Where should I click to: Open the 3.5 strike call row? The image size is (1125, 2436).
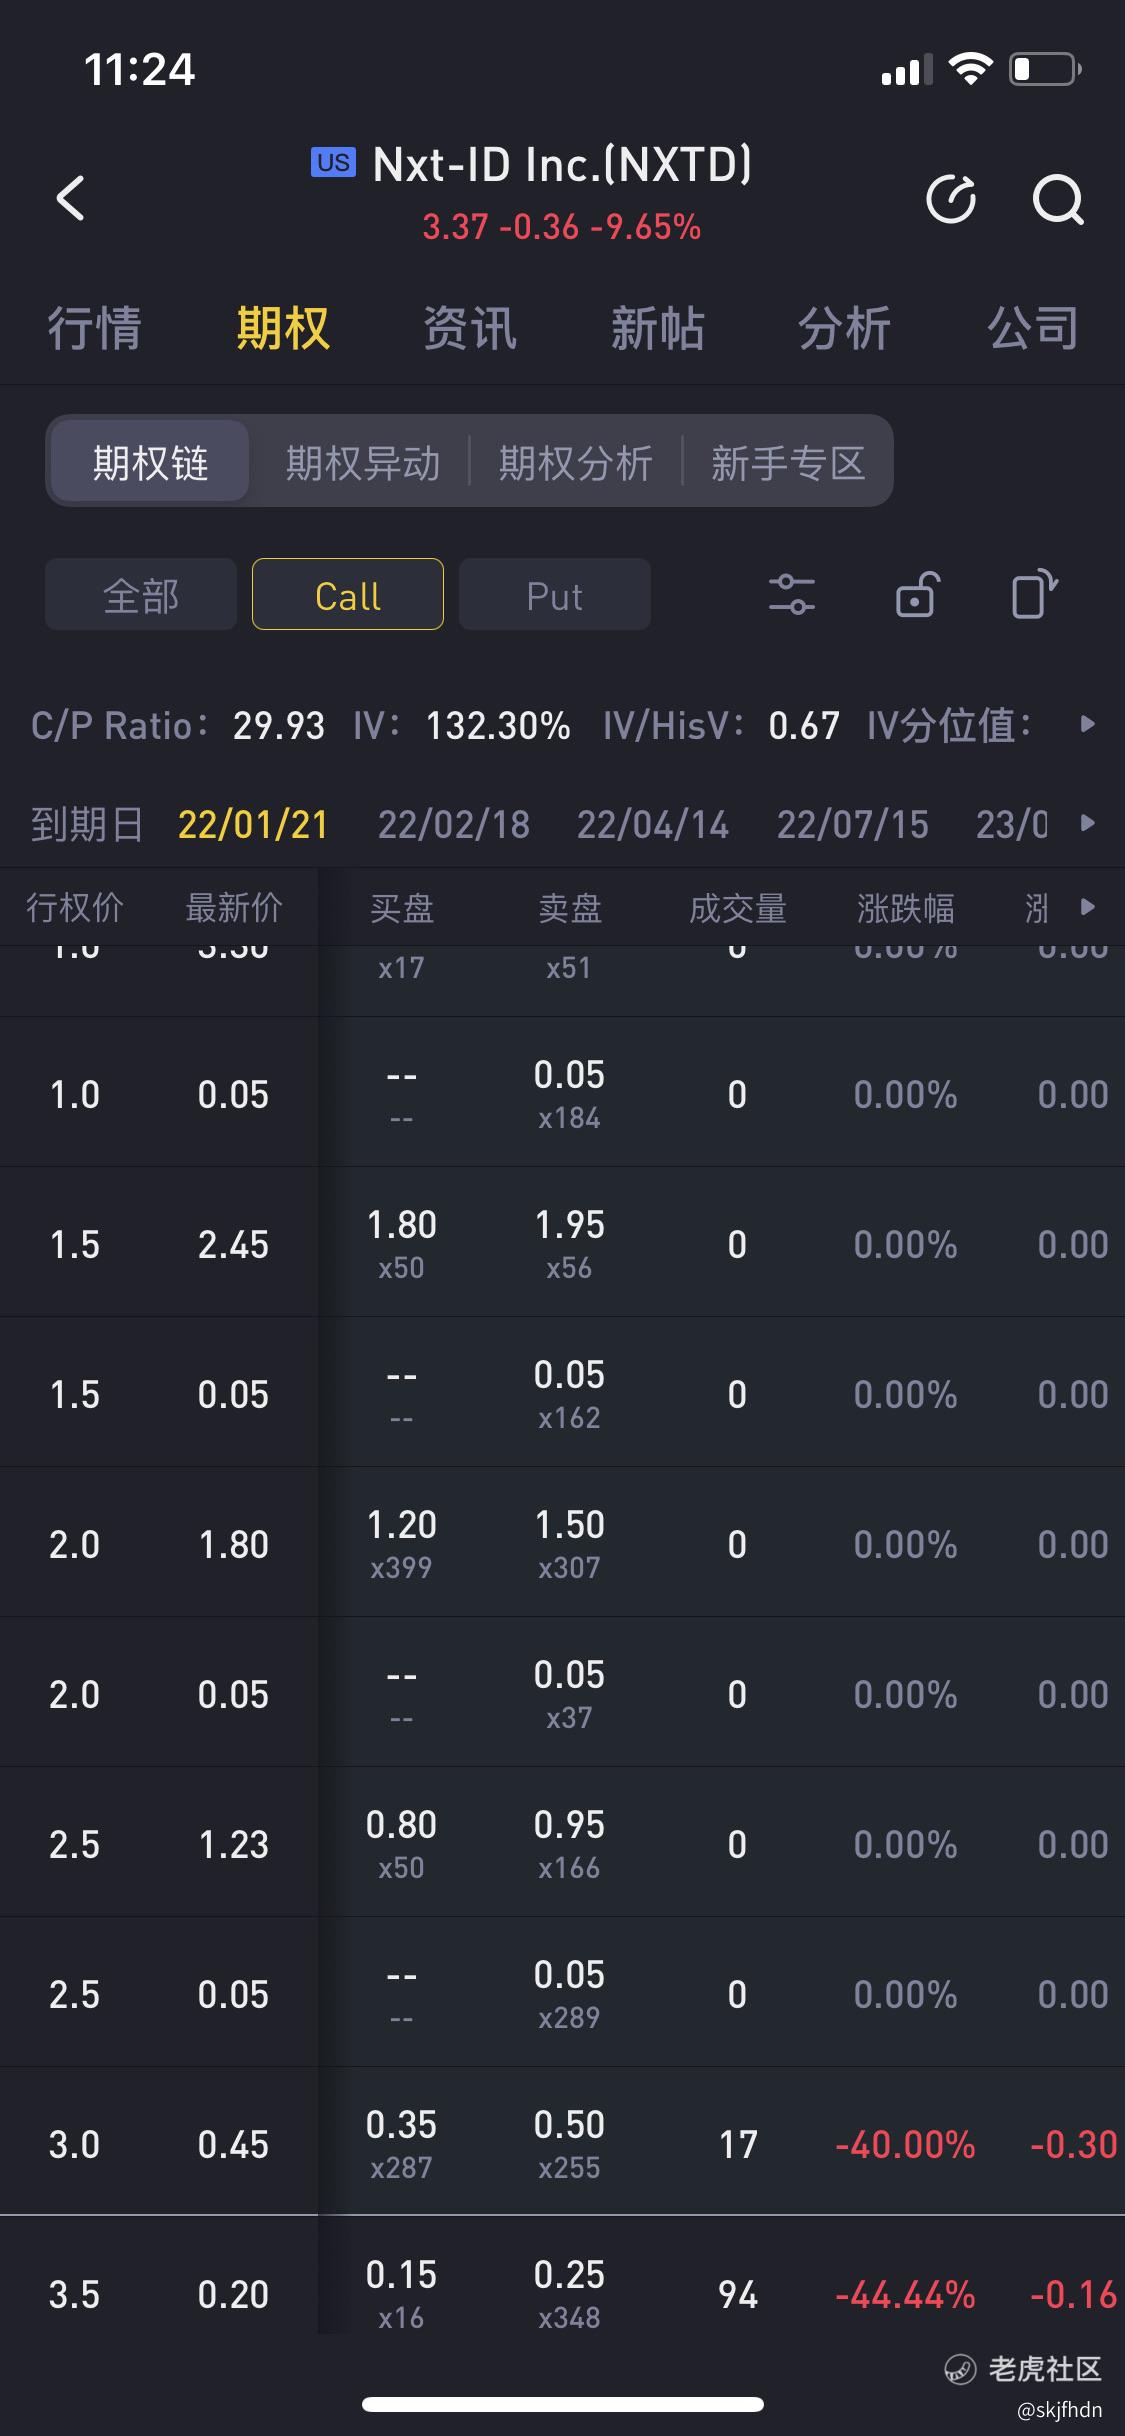[x=562, y=2293]
